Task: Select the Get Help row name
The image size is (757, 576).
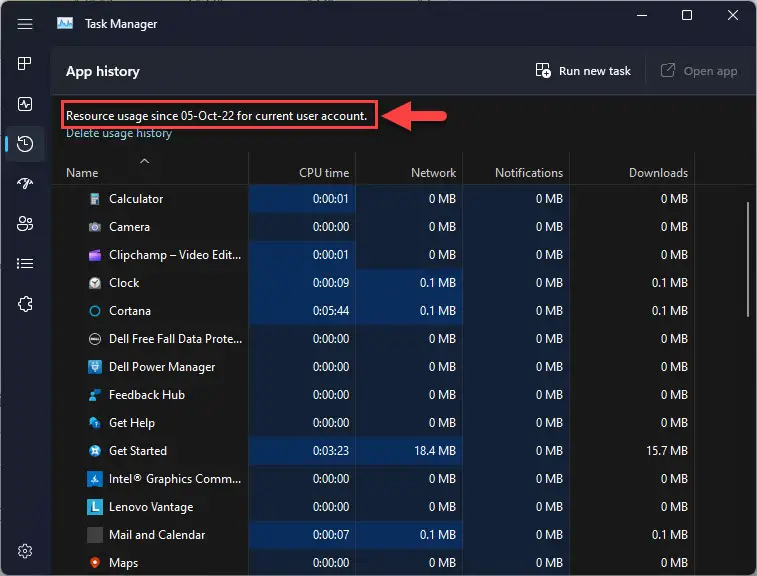Action: pyautogui.click(x=132, y=423)
